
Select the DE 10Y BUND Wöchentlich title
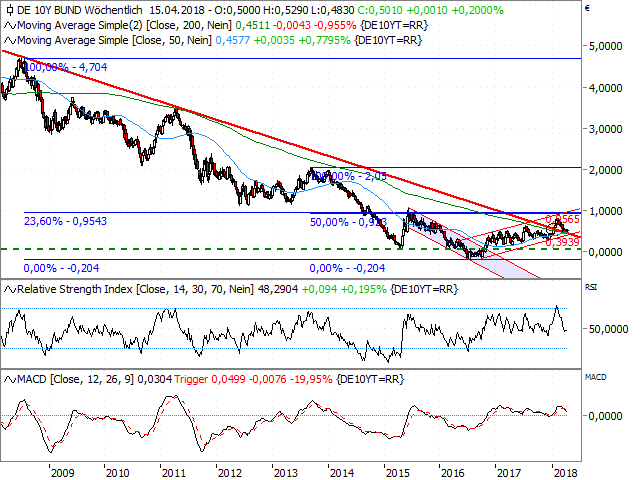pyautogui.click(x=80, y=10)
